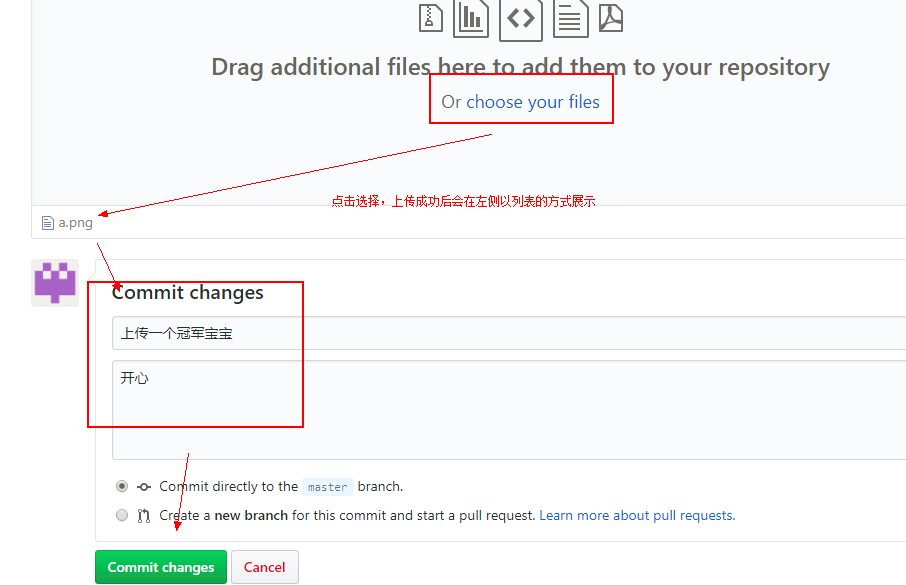Click the zip archive file icon
This screenshot has width=906, height=585.
(x=431, y=17)
